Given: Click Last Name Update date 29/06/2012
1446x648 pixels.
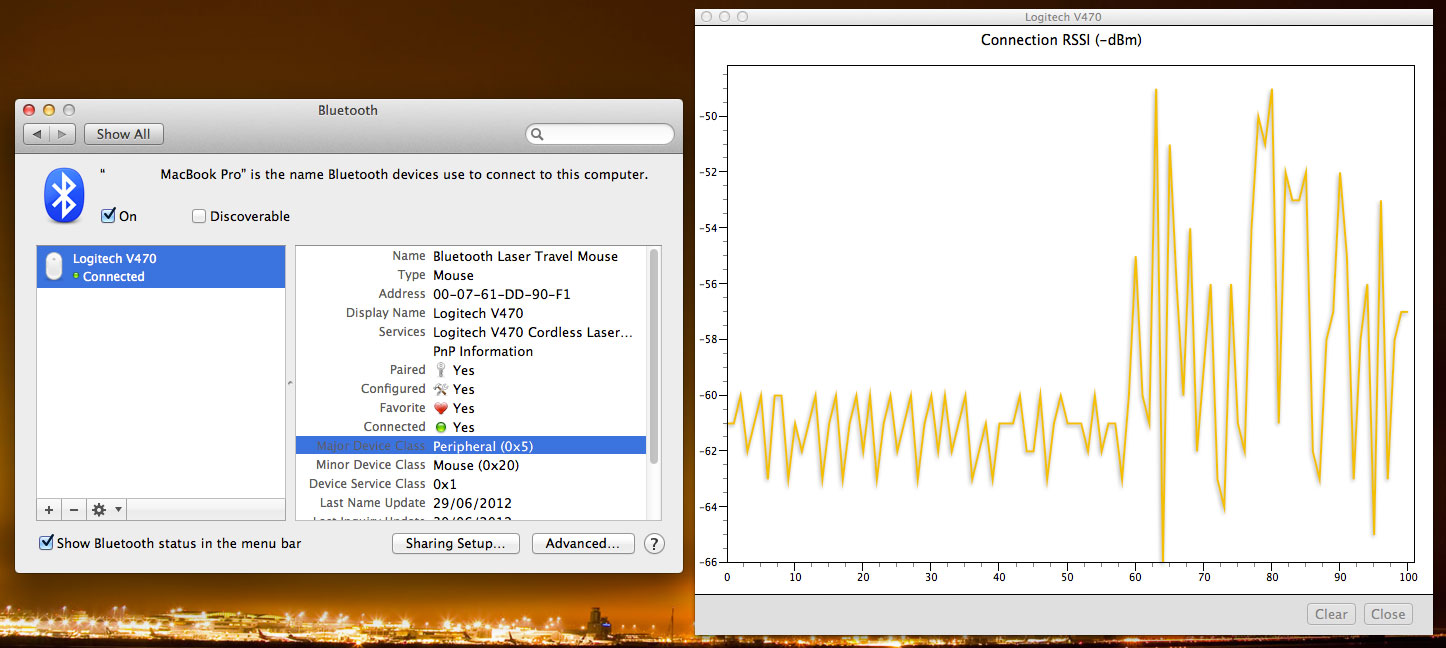Looking at the screenshot, I should point(472,503).
